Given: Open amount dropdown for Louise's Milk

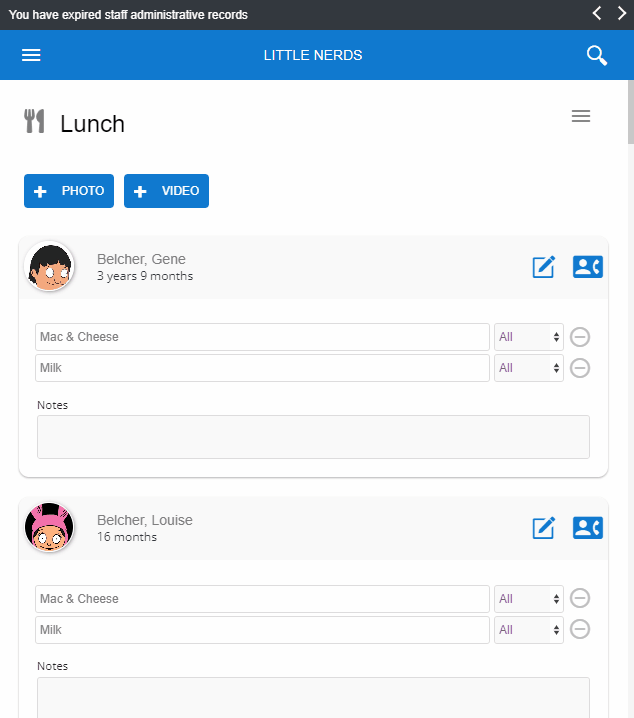Looking at the screenshot, I should click(x=529, y=630).
